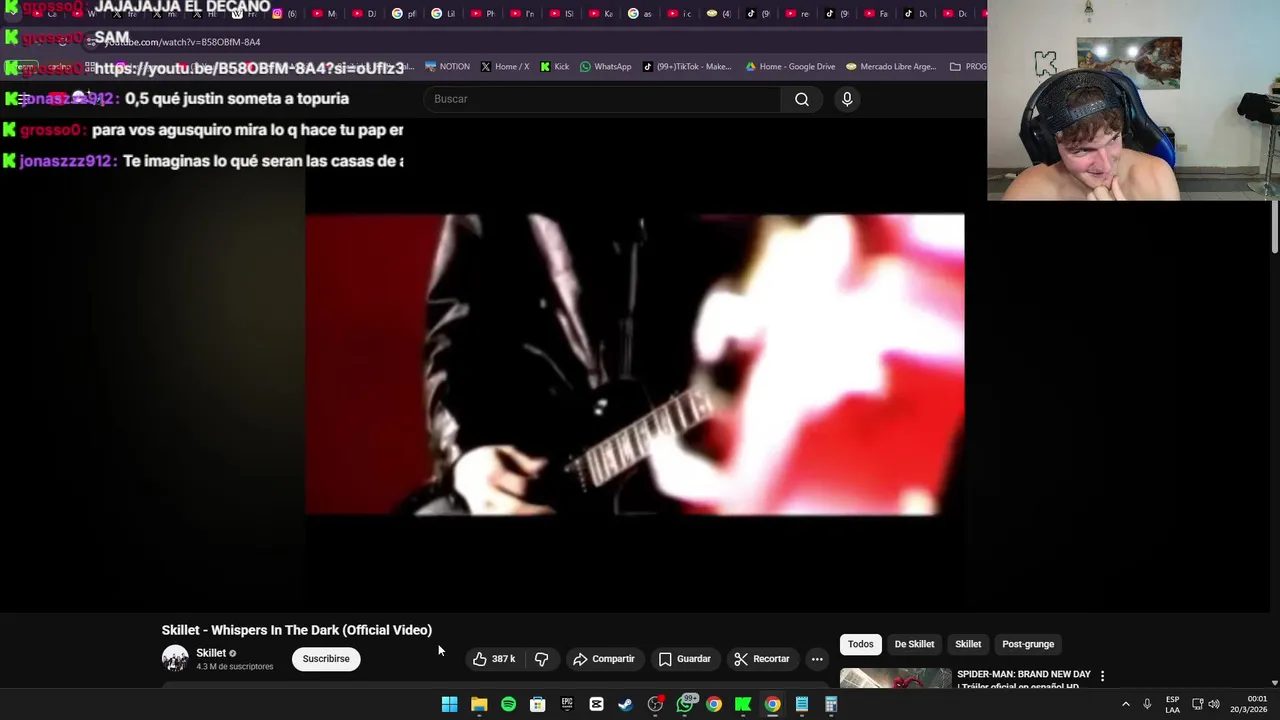Viewport: 1280px width, 720px height.
Task: Open the Compartir share option
Action: [604, 659]
